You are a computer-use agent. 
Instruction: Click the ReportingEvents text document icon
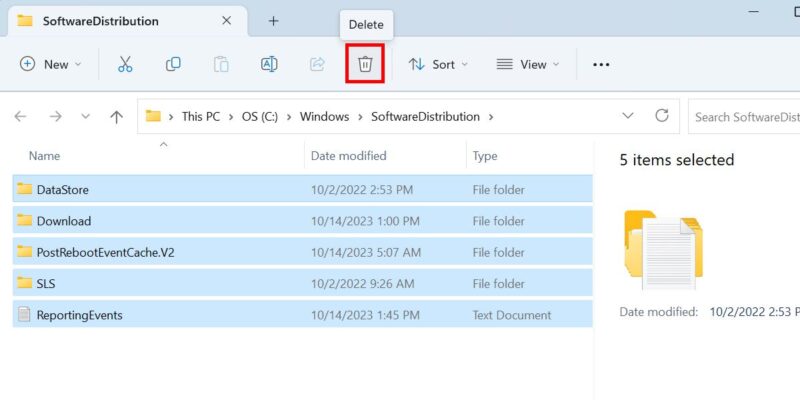coord(24,314)
